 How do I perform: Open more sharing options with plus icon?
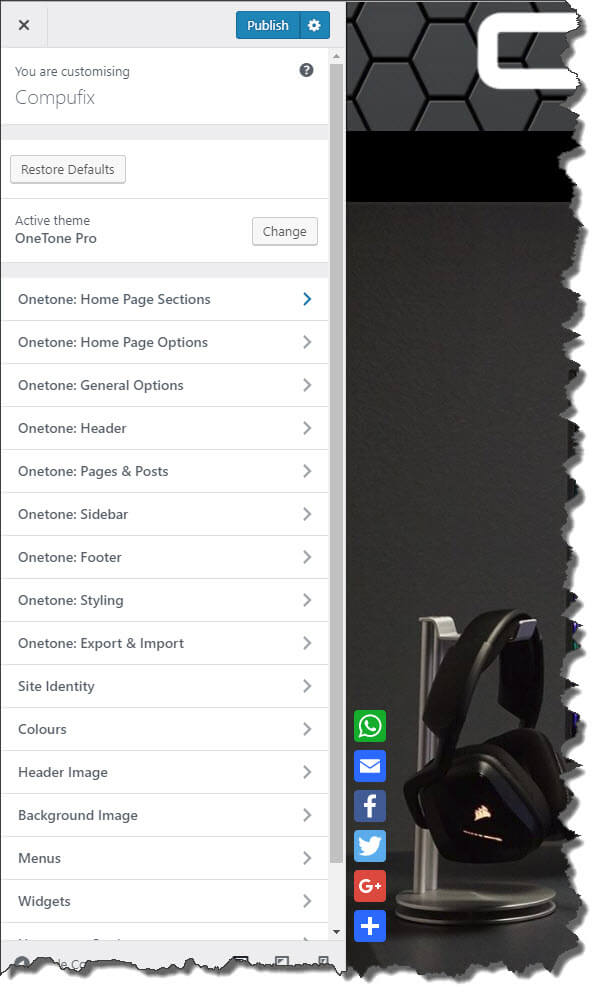pyautogui.click(x=370, y=926)
